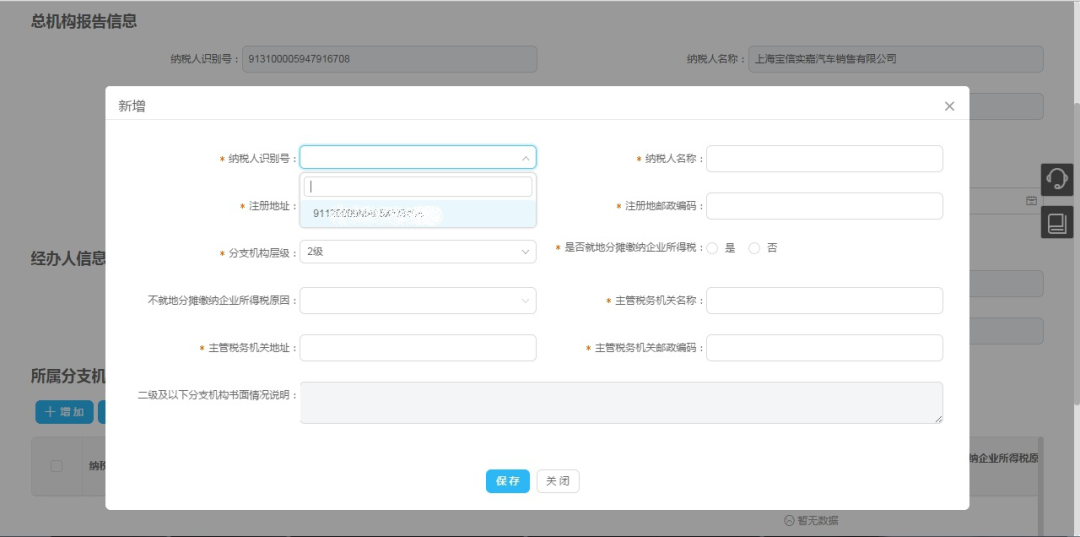Click the search box inside dropdown
Image resolution: width=1080 pixels, height=537 pixels.
(417, 186)
